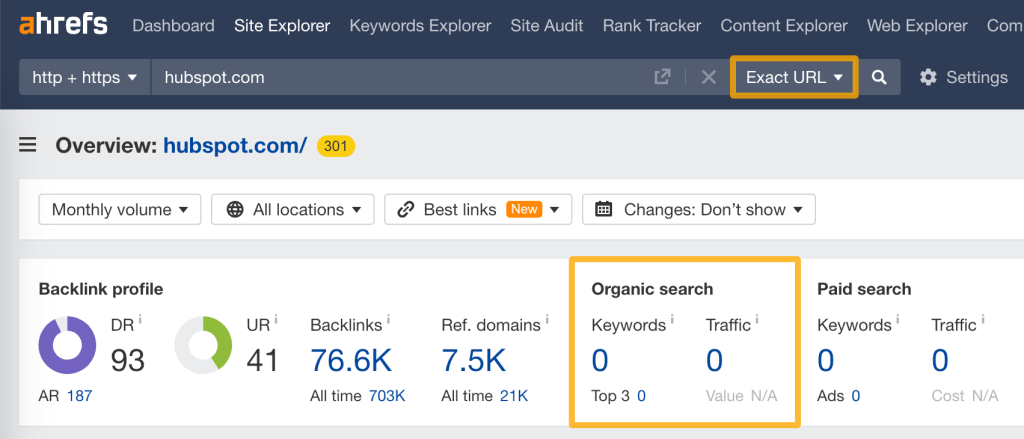Open All time backlinks 703K
Viewport: 1024px width, 439px height.
pyautogui.click(x=387, y=396)
